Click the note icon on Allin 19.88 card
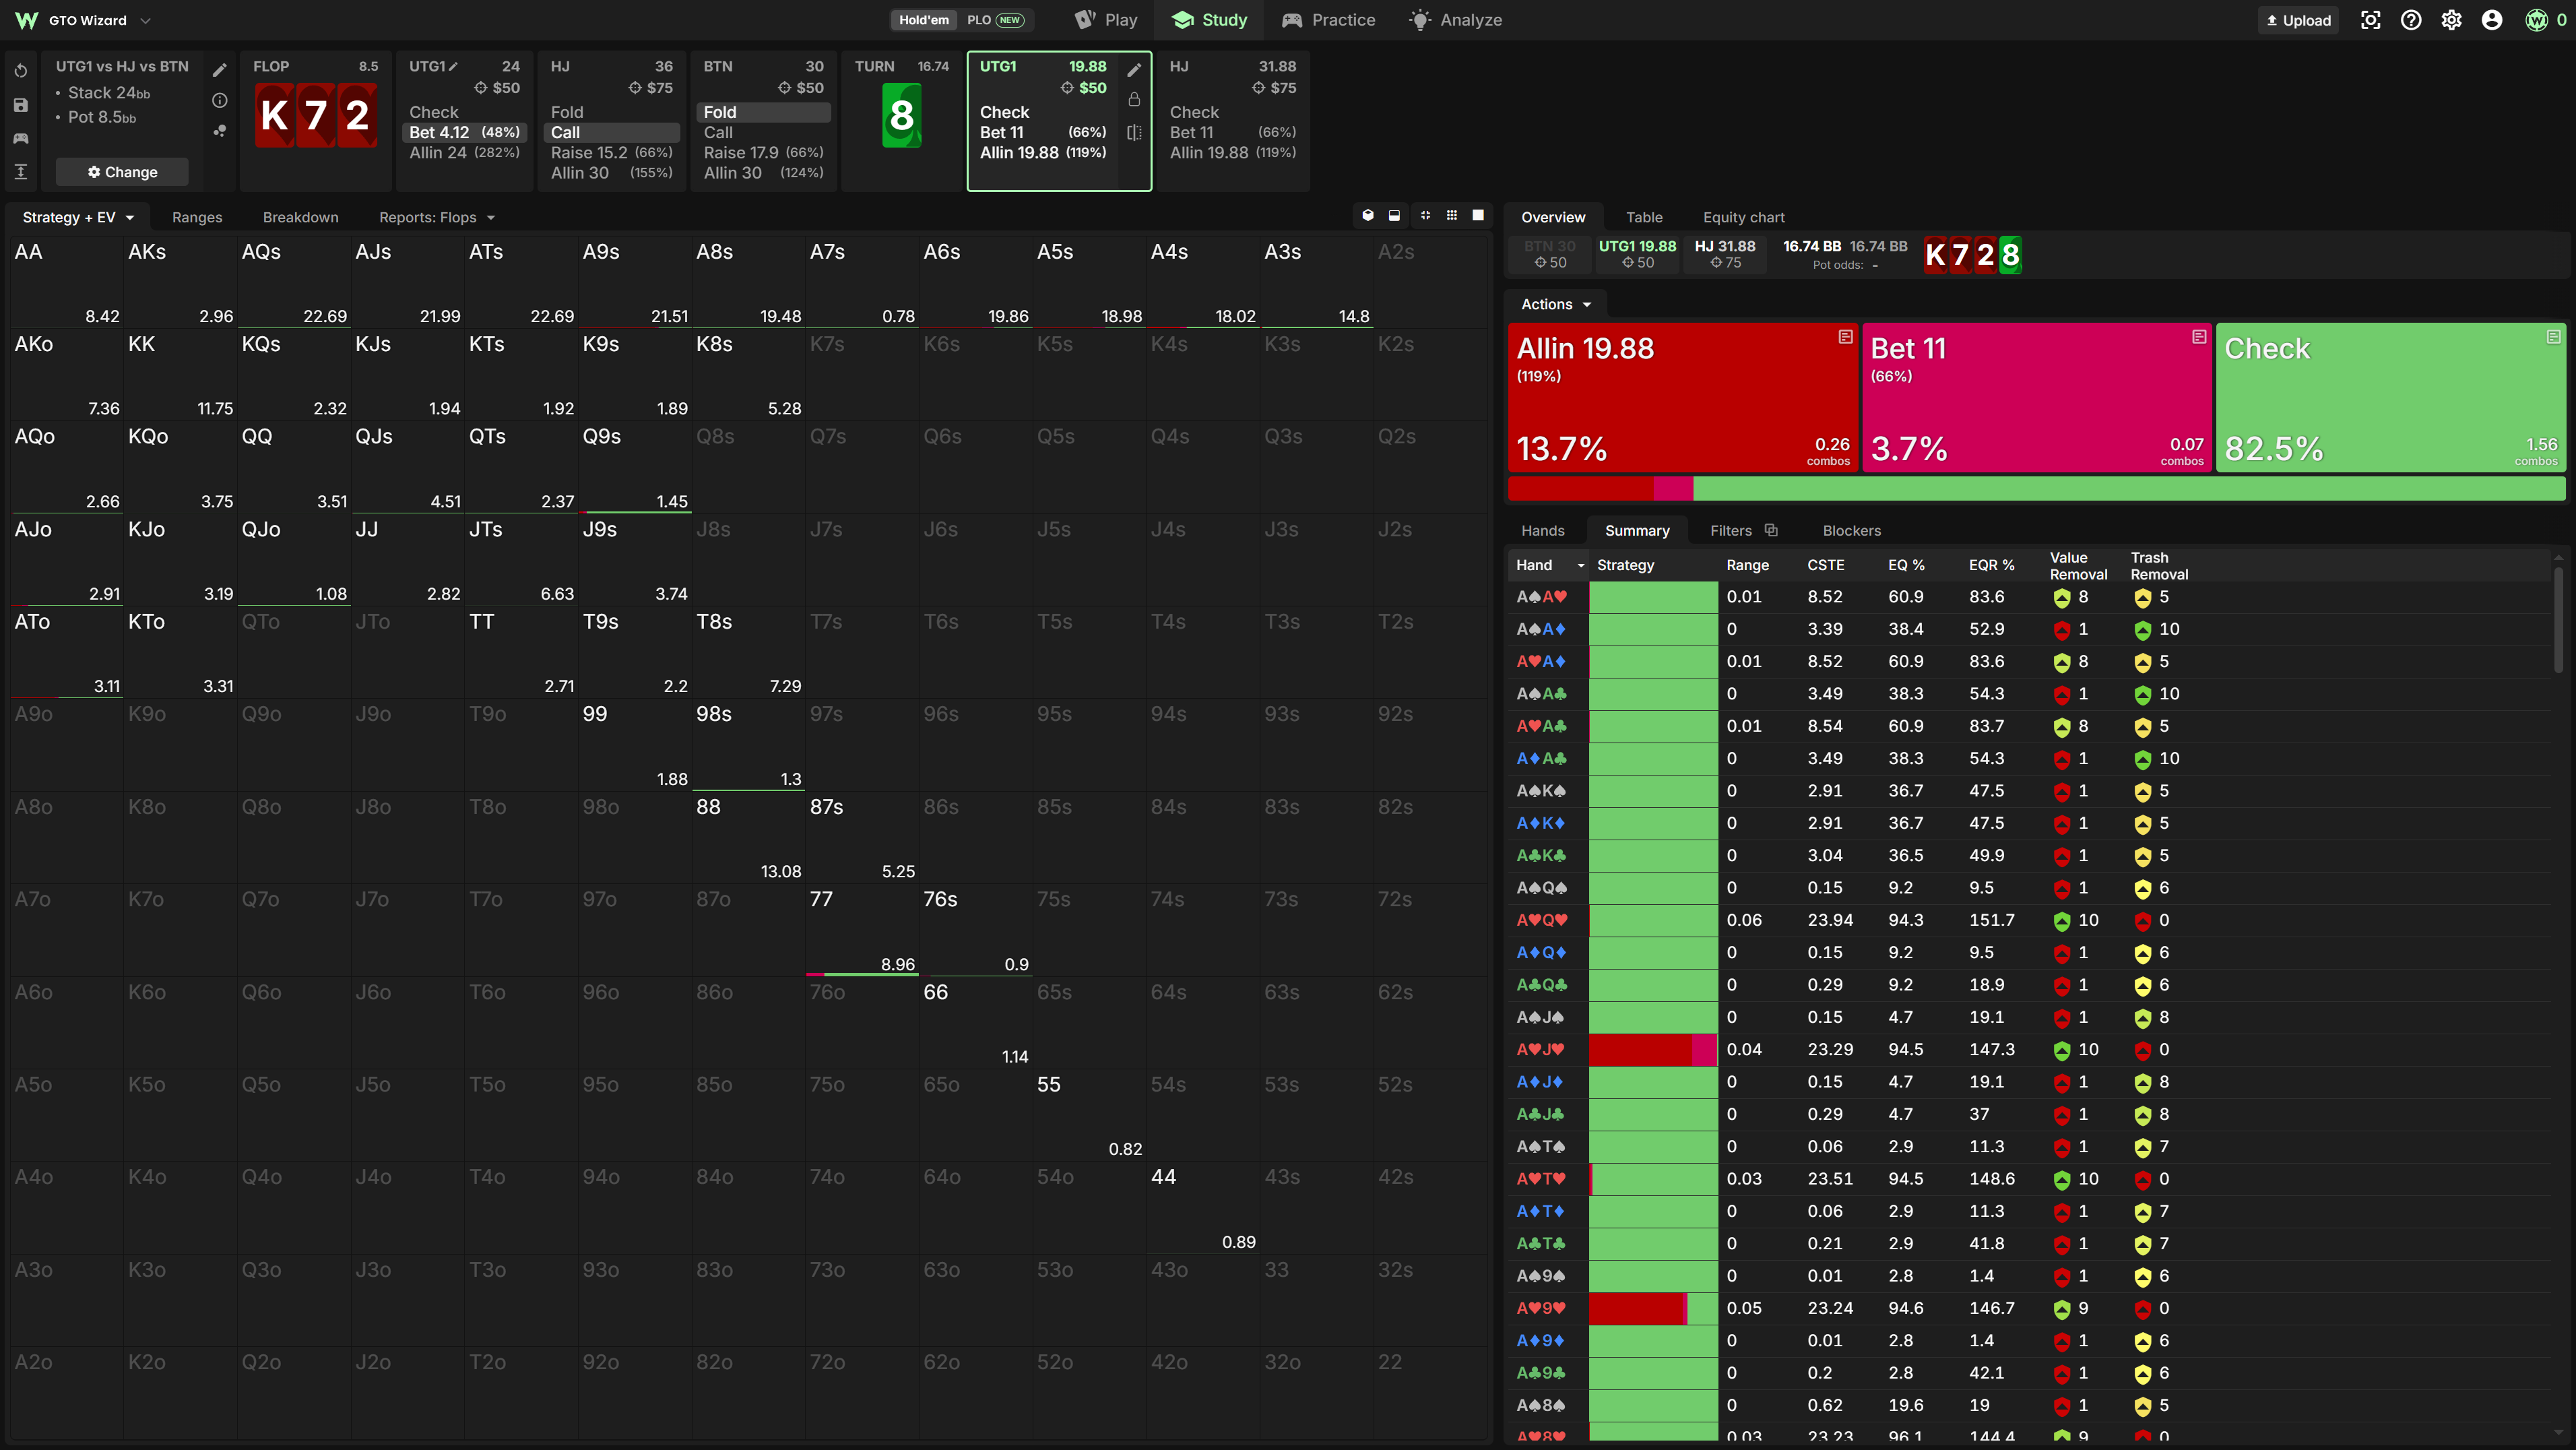 (1845, 337)
